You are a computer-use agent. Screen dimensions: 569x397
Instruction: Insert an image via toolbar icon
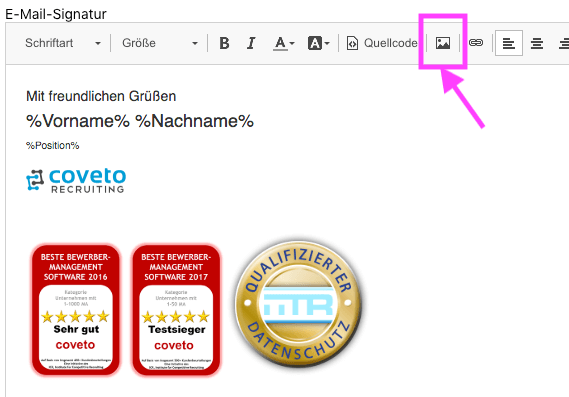coord(443,43)
